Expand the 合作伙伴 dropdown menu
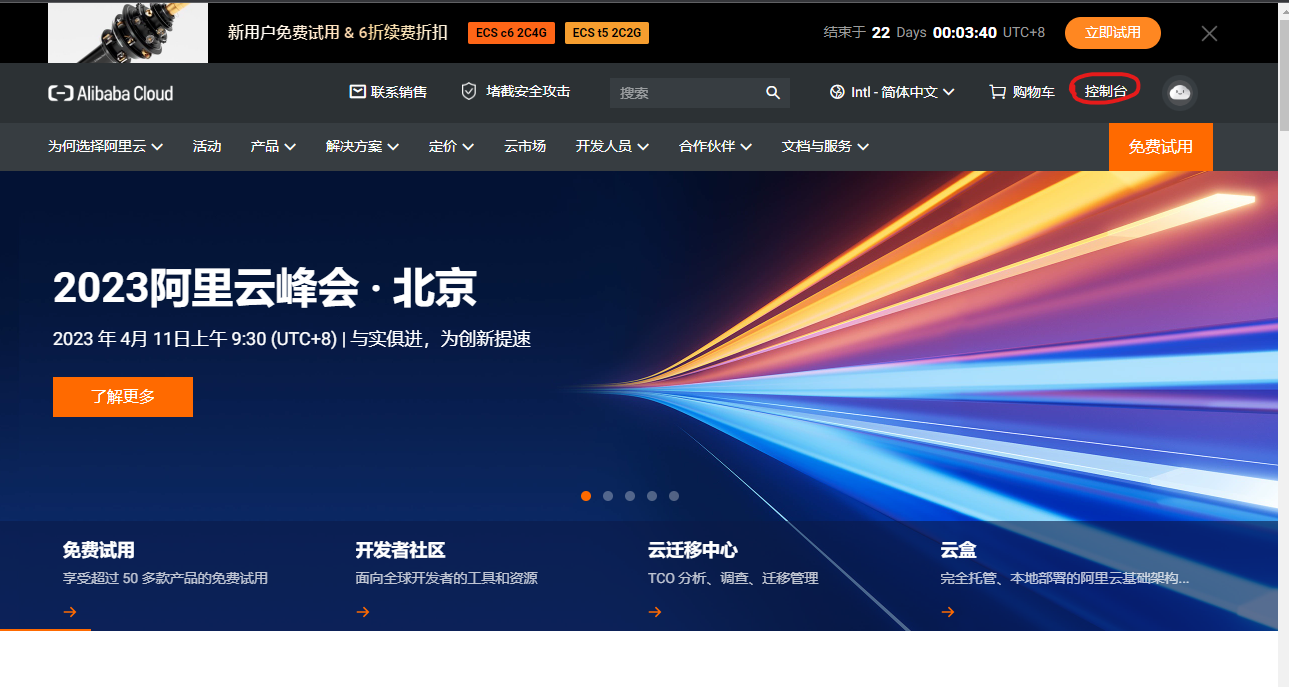 (715, 146)
